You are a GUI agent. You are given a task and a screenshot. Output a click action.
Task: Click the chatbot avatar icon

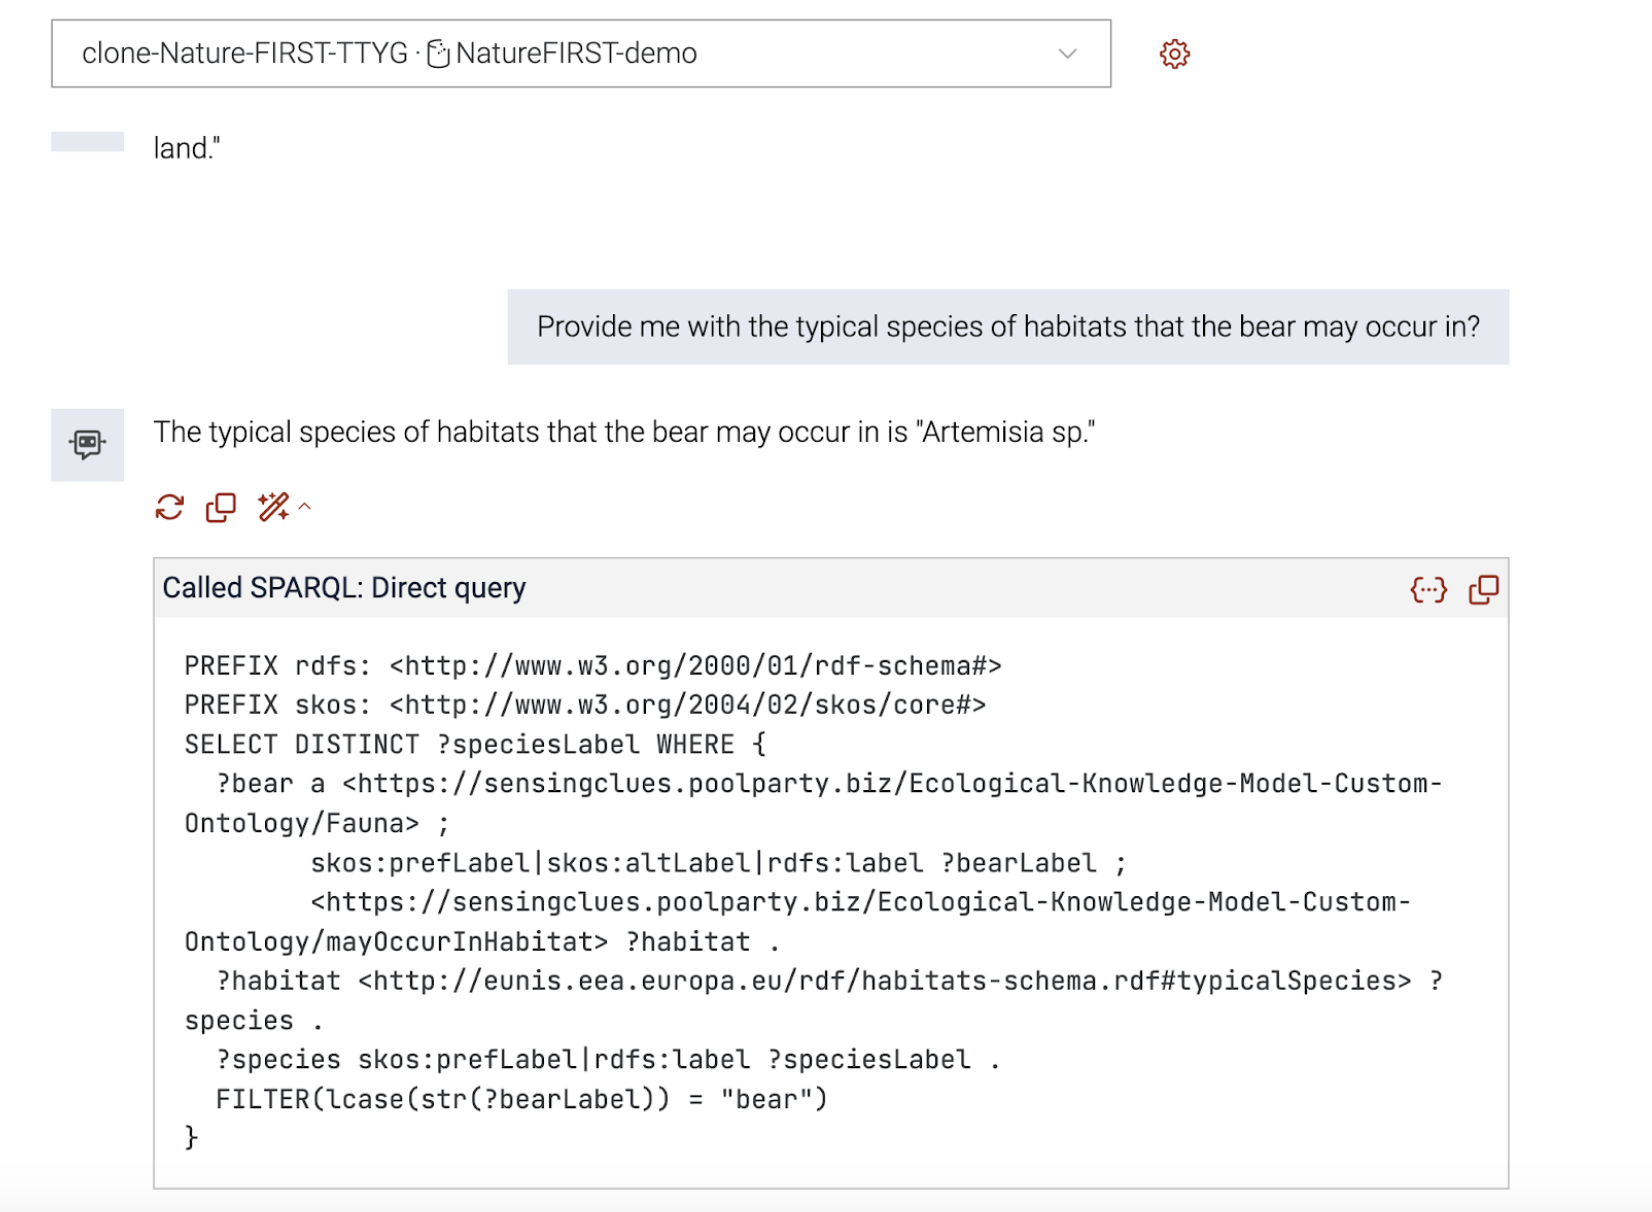point(88,444)
